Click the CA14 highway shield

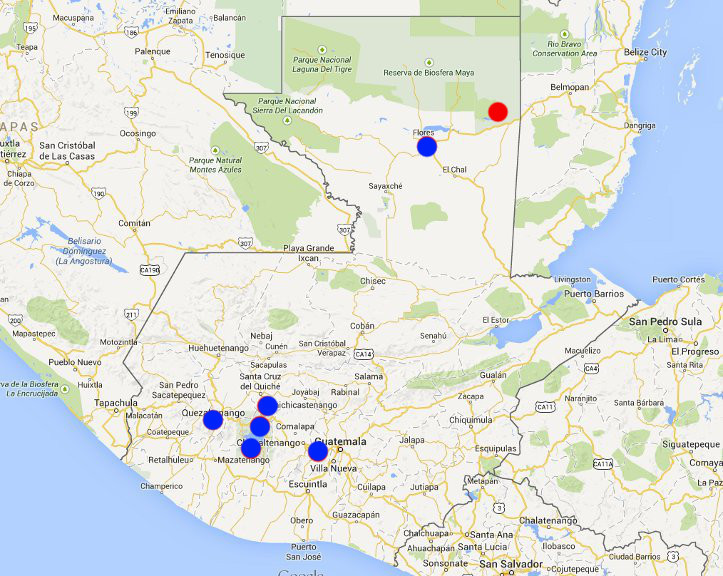tap(362, 354)
